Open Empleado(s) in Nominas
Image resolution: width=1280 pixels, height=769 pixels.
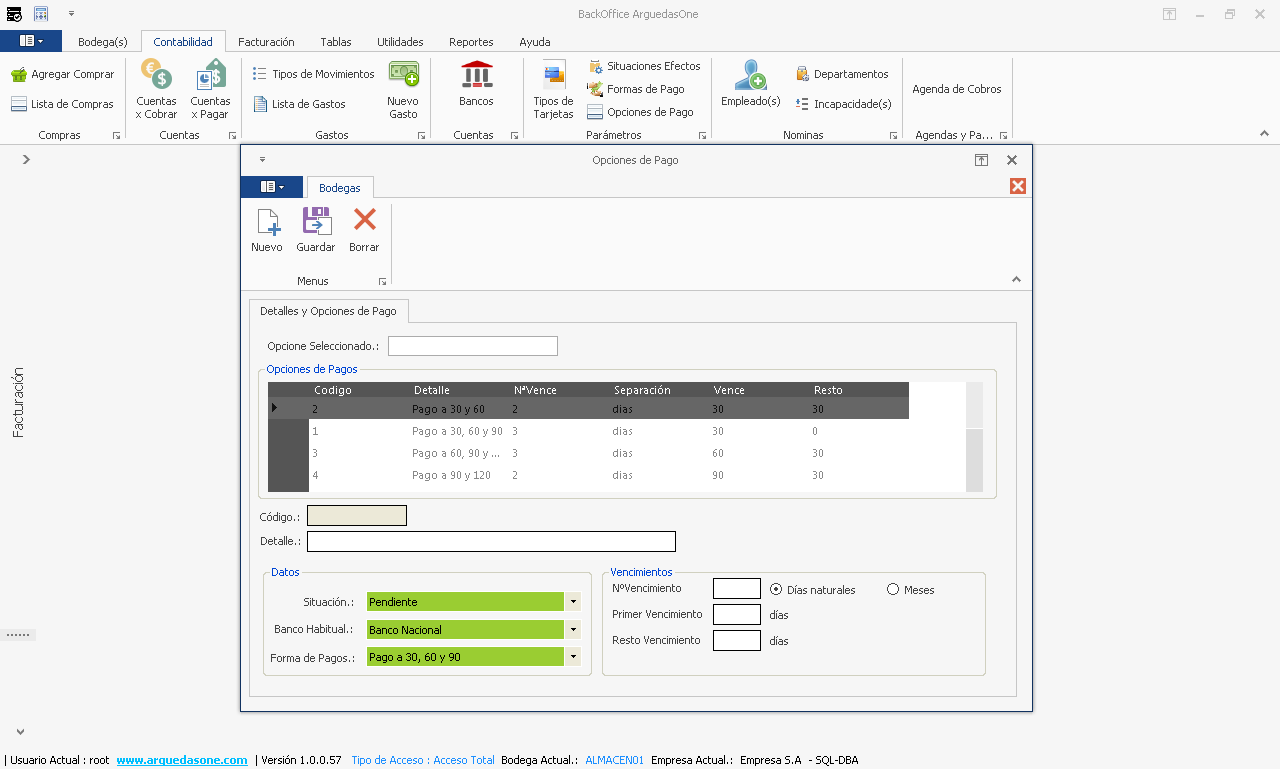tap(750, 84)
